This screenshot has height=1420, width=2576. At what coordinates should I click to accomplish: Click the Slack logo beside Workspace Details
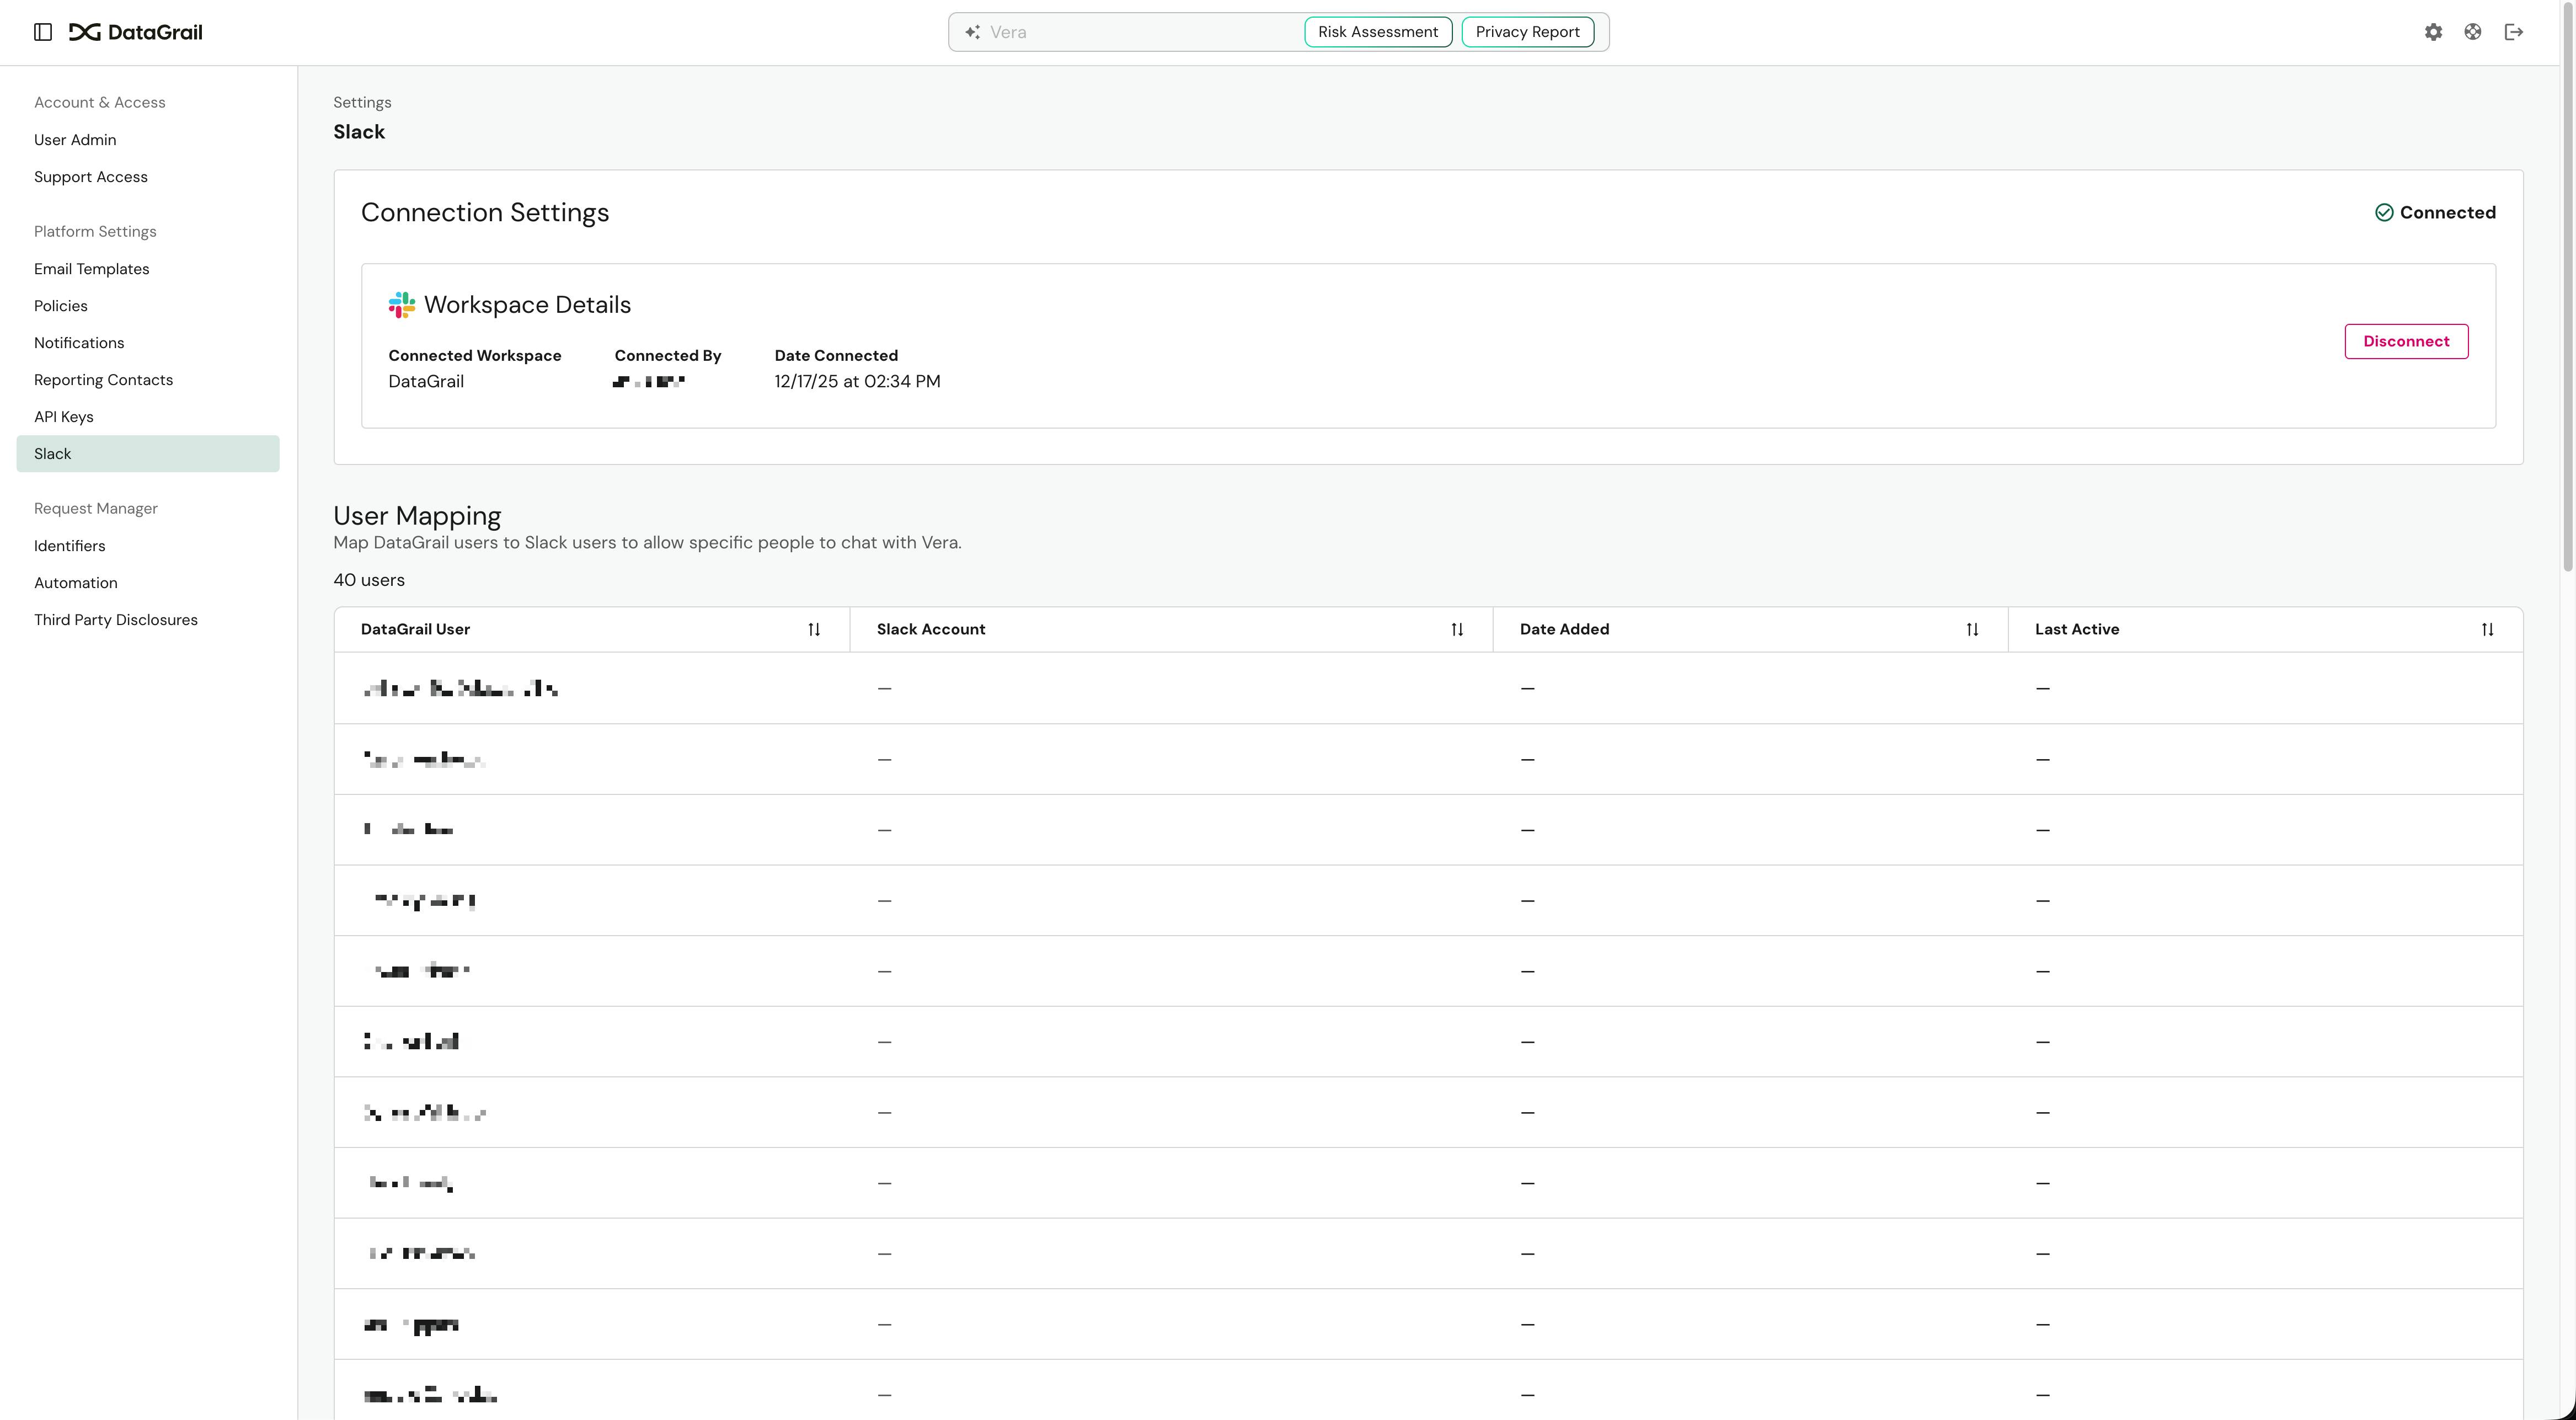tap(402, 305)
